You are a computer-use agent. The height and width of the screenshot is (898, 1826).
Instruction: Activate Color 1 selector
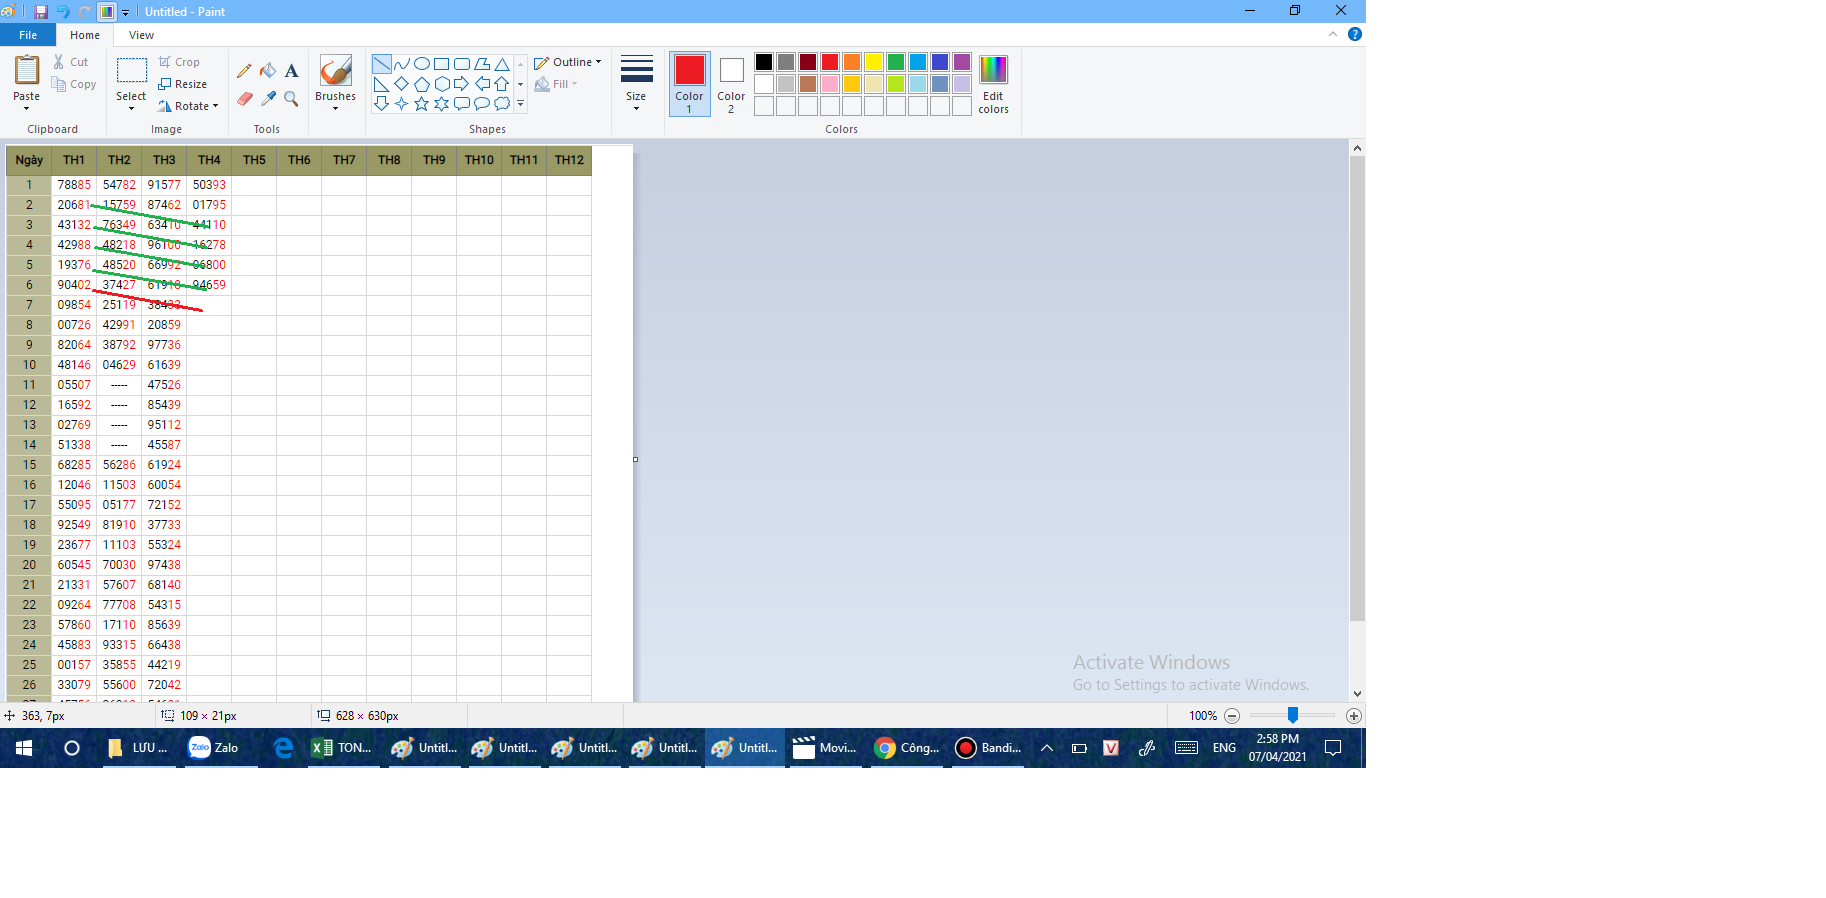689,84
